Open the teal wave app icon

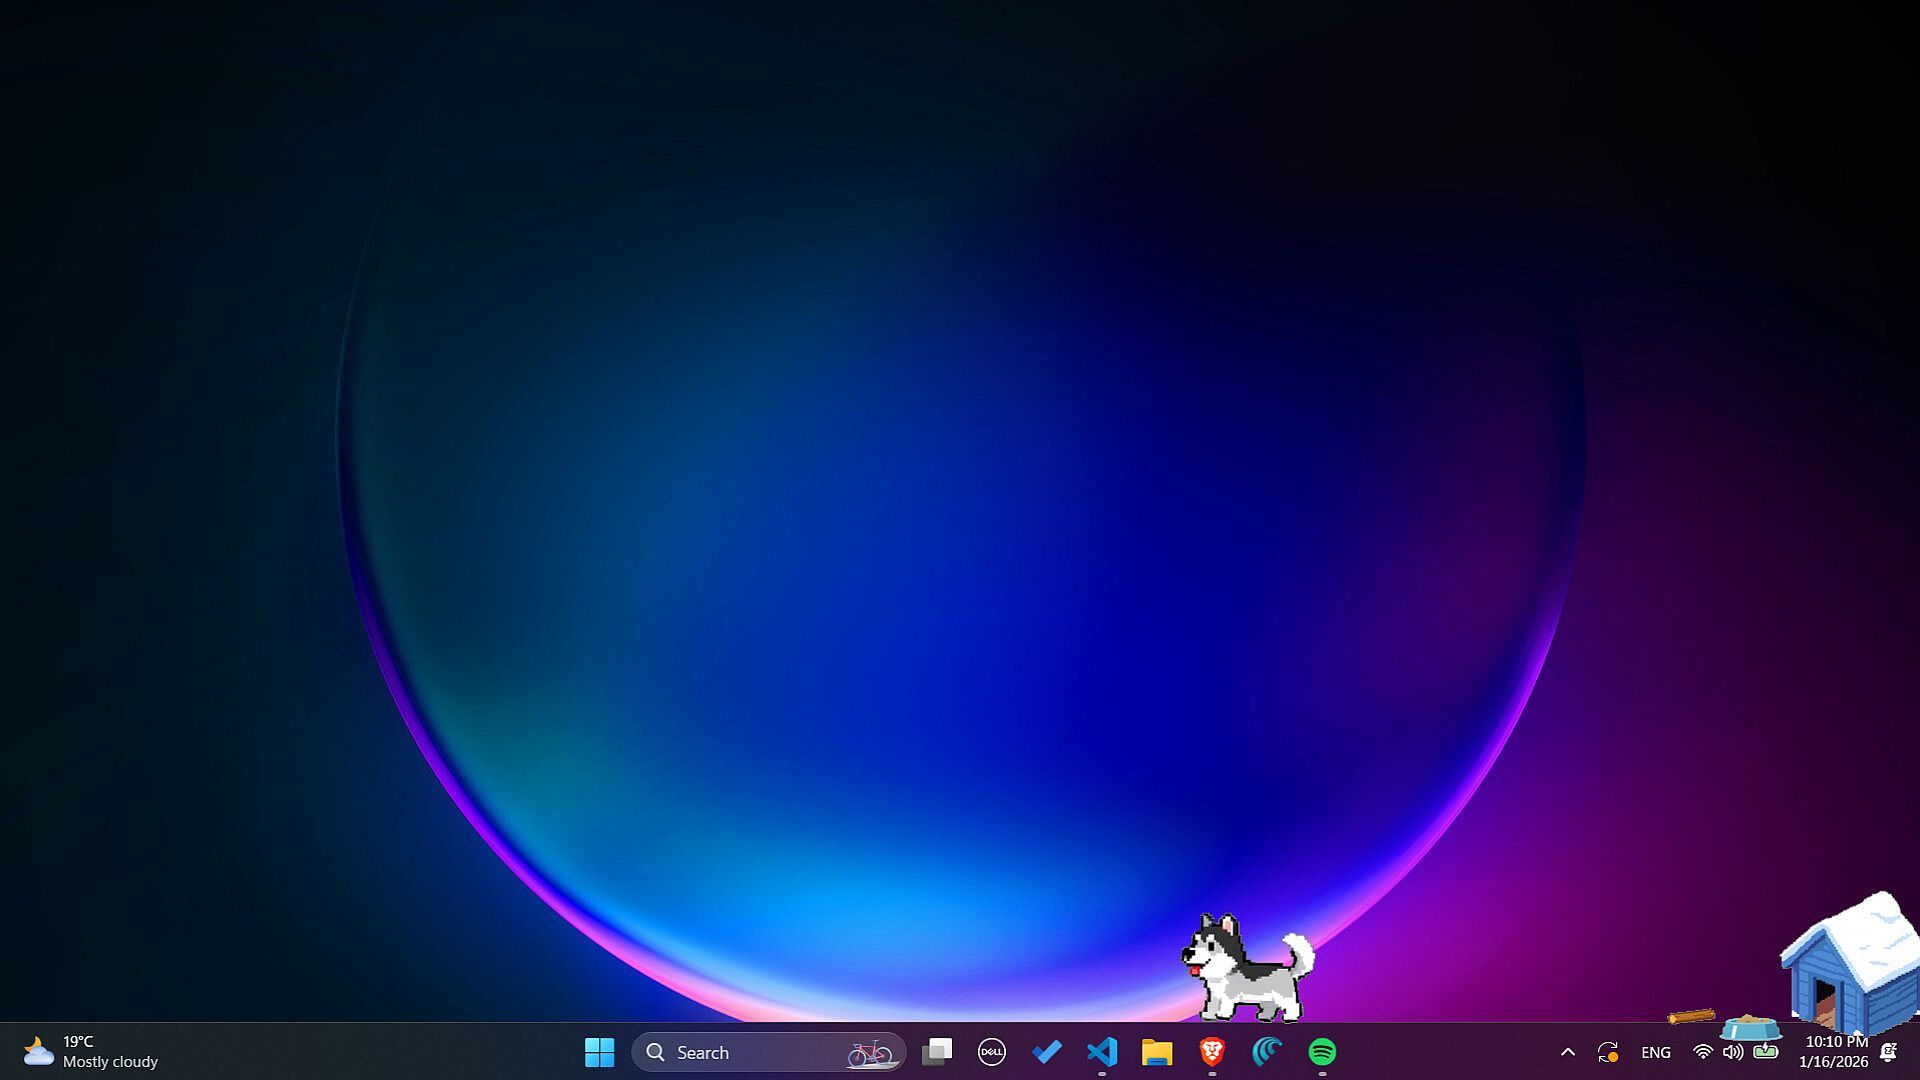[1267, 1052]
